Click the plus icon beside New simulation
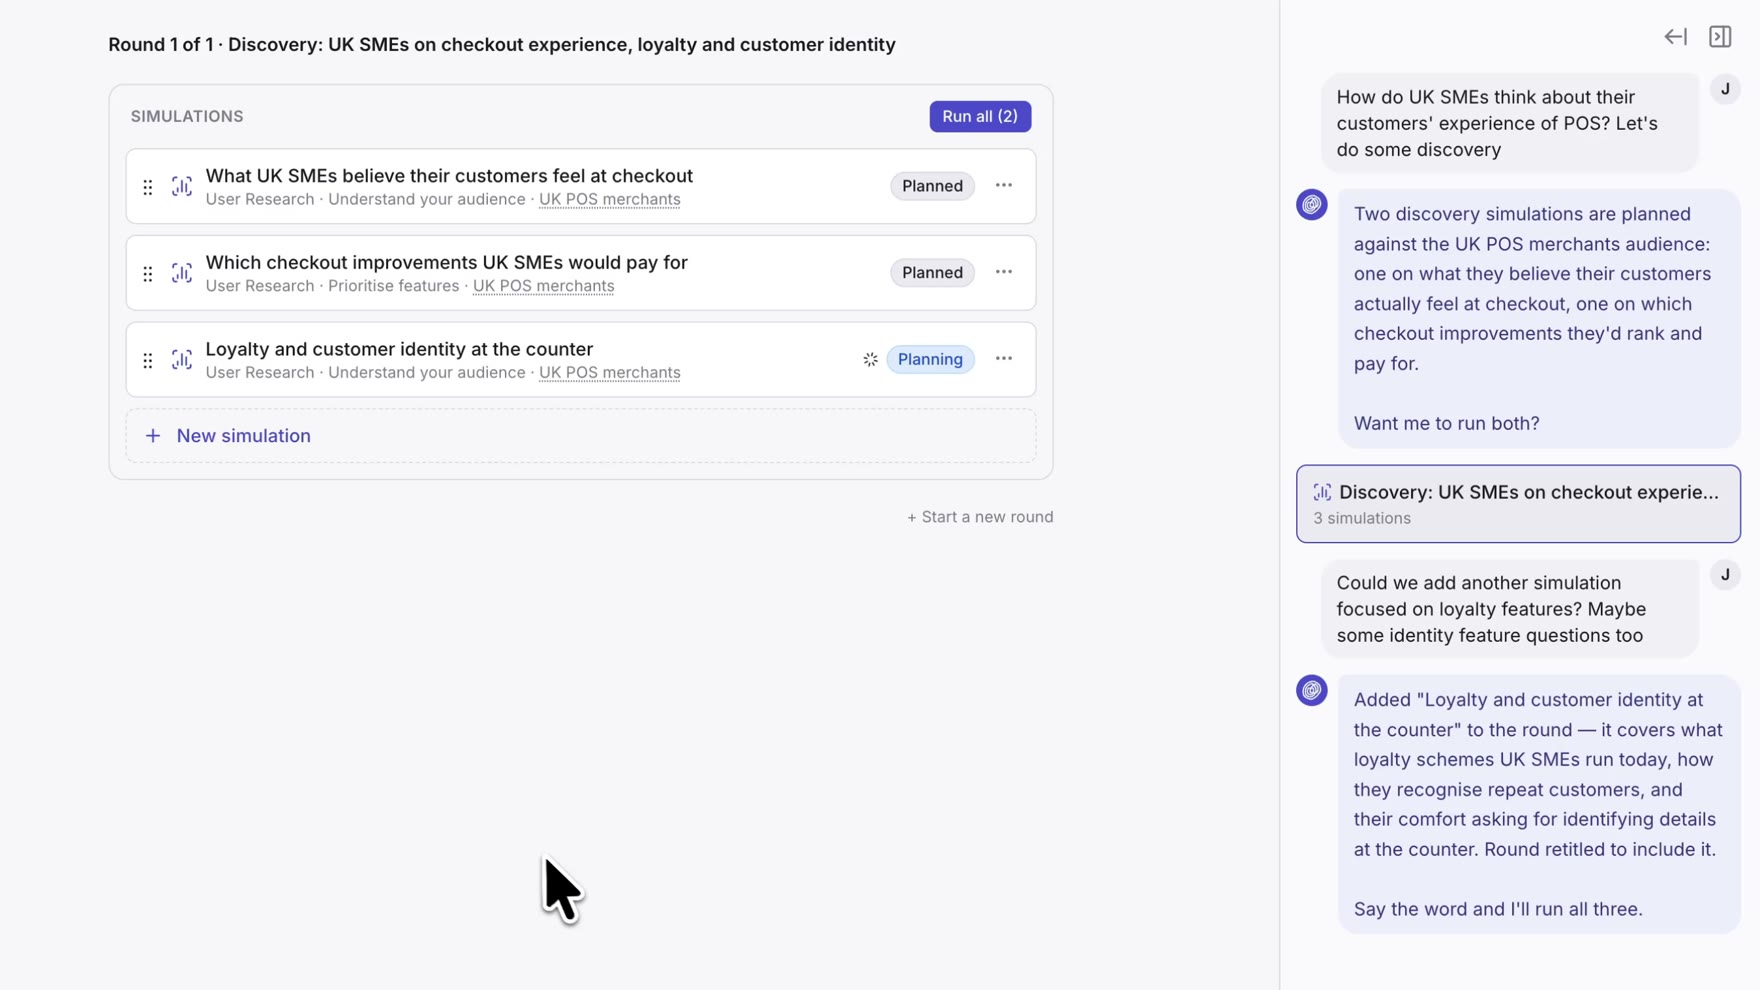This screenshot has width=1760, height=990. 152,436
